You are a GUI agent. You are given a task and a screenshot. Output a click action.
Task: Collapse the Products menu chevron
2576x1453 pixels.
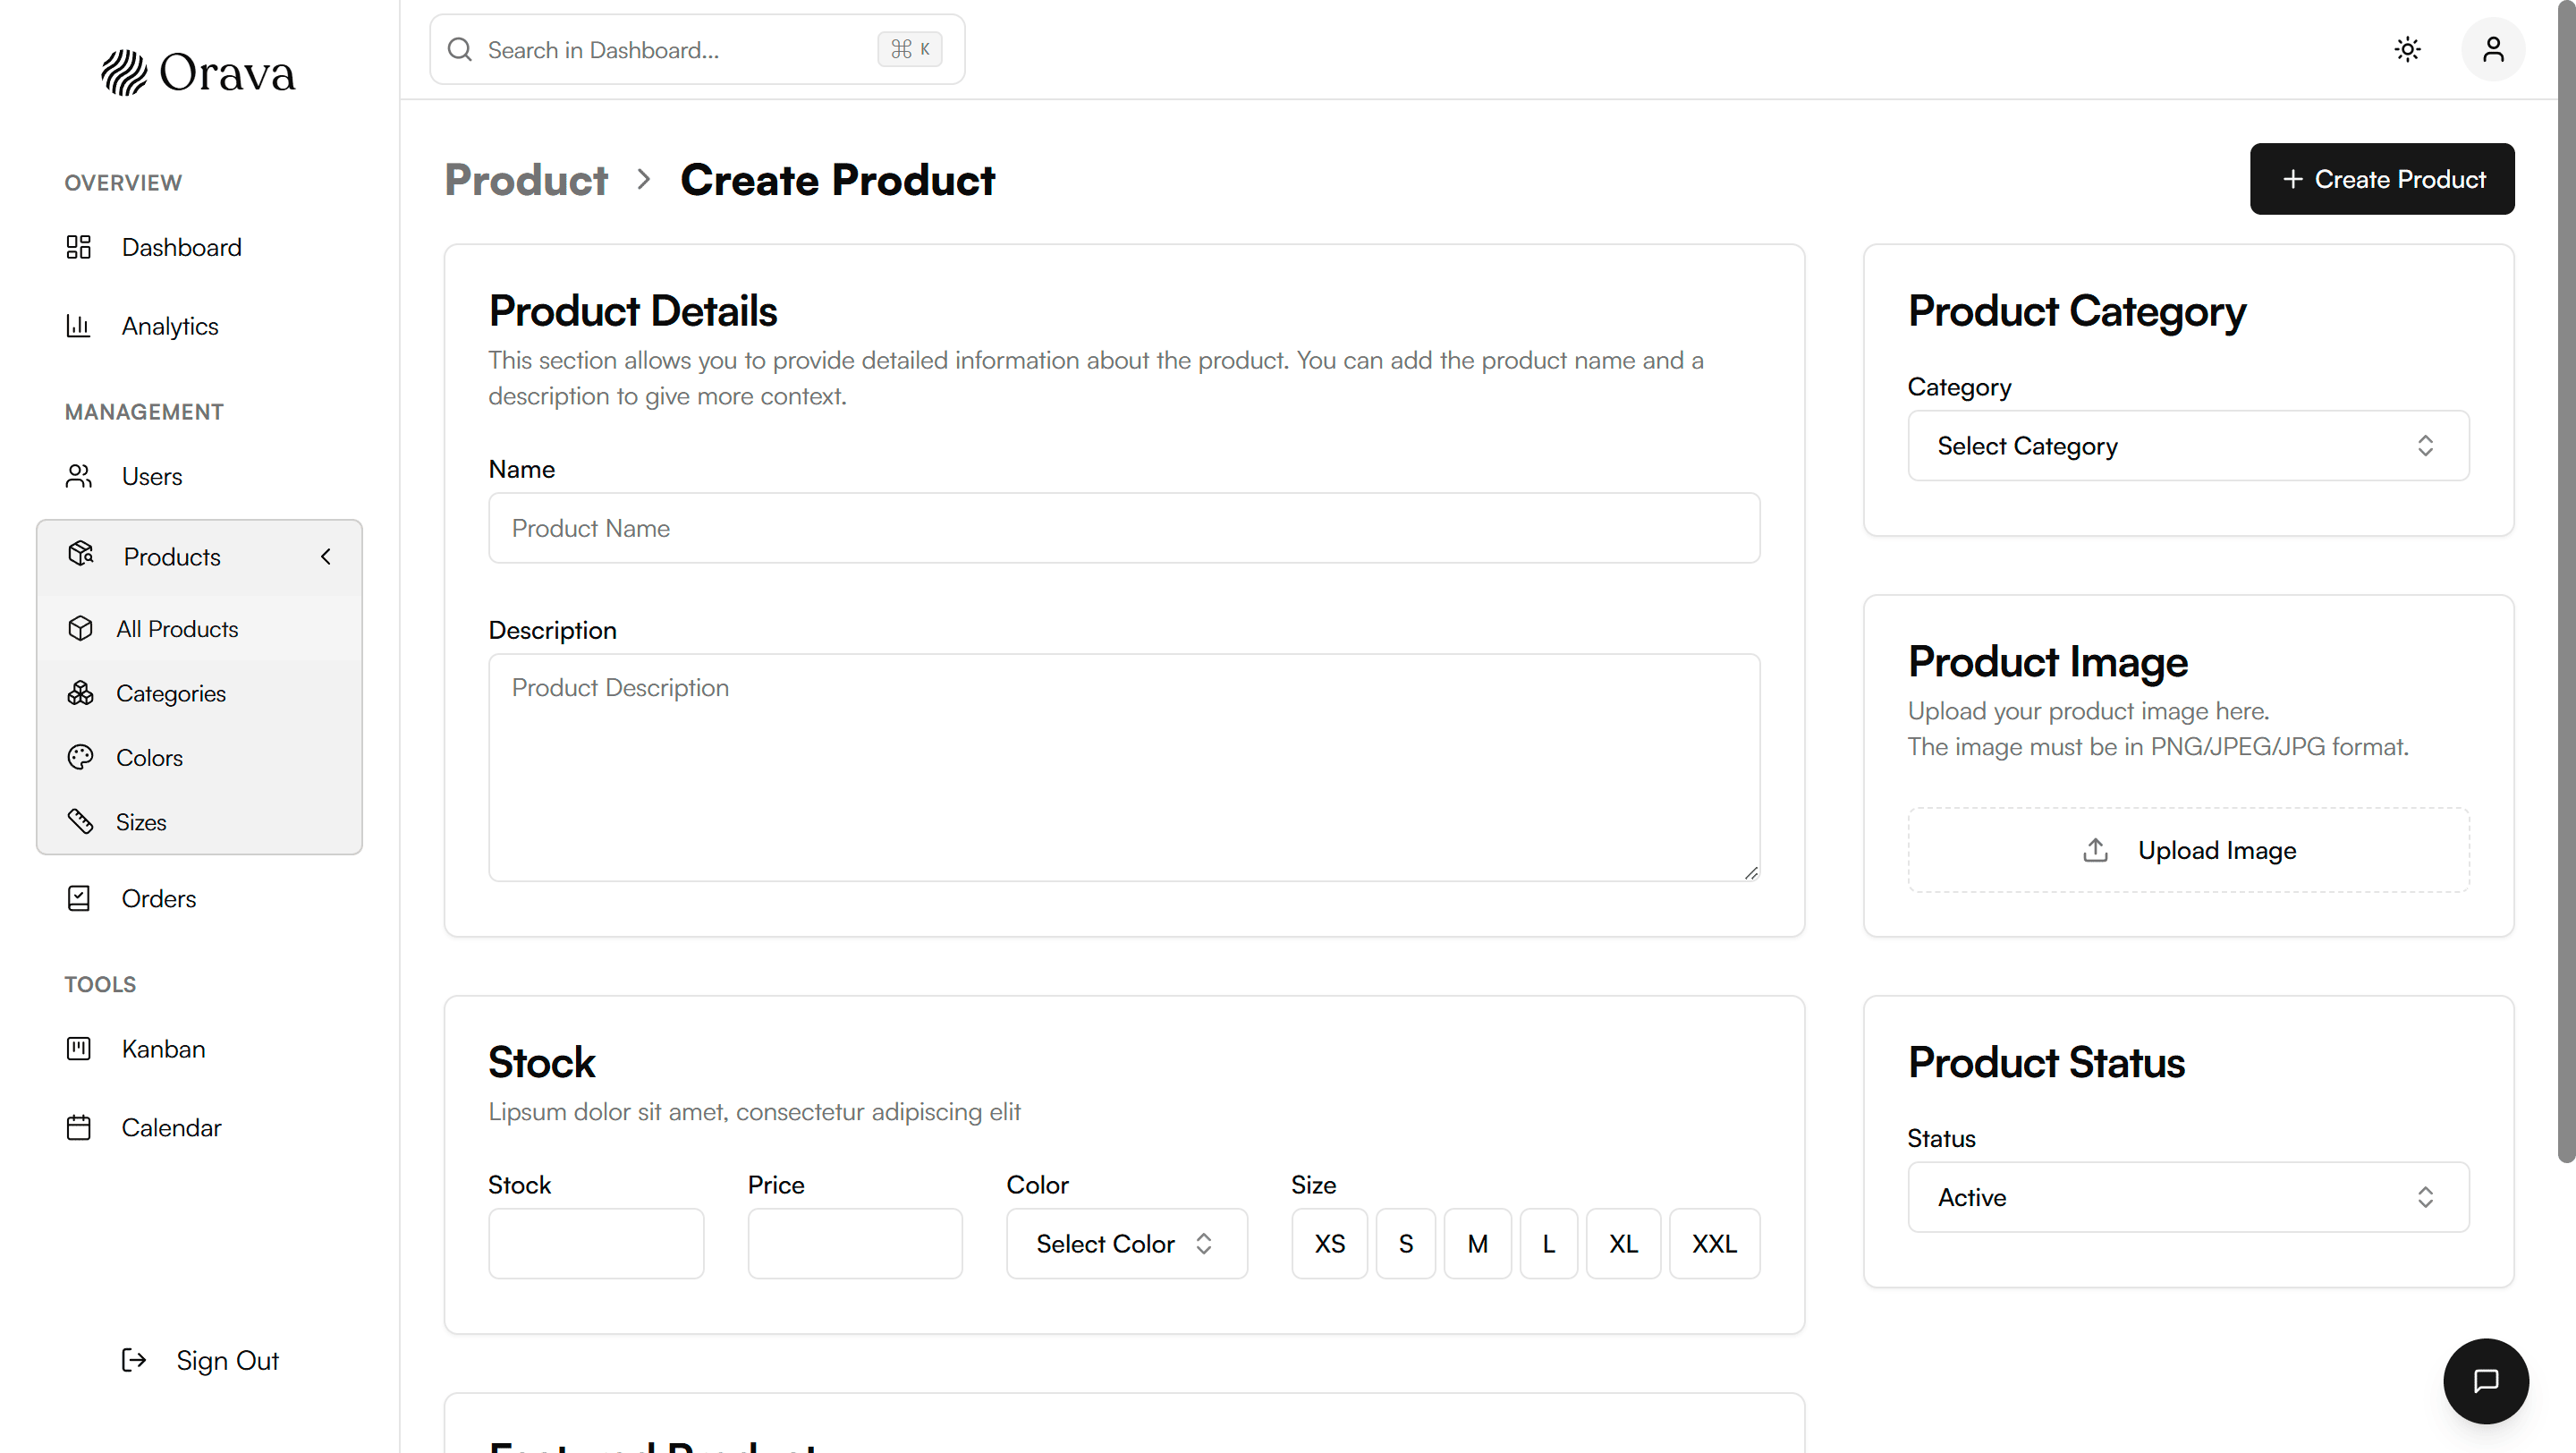tap(325, 556)
